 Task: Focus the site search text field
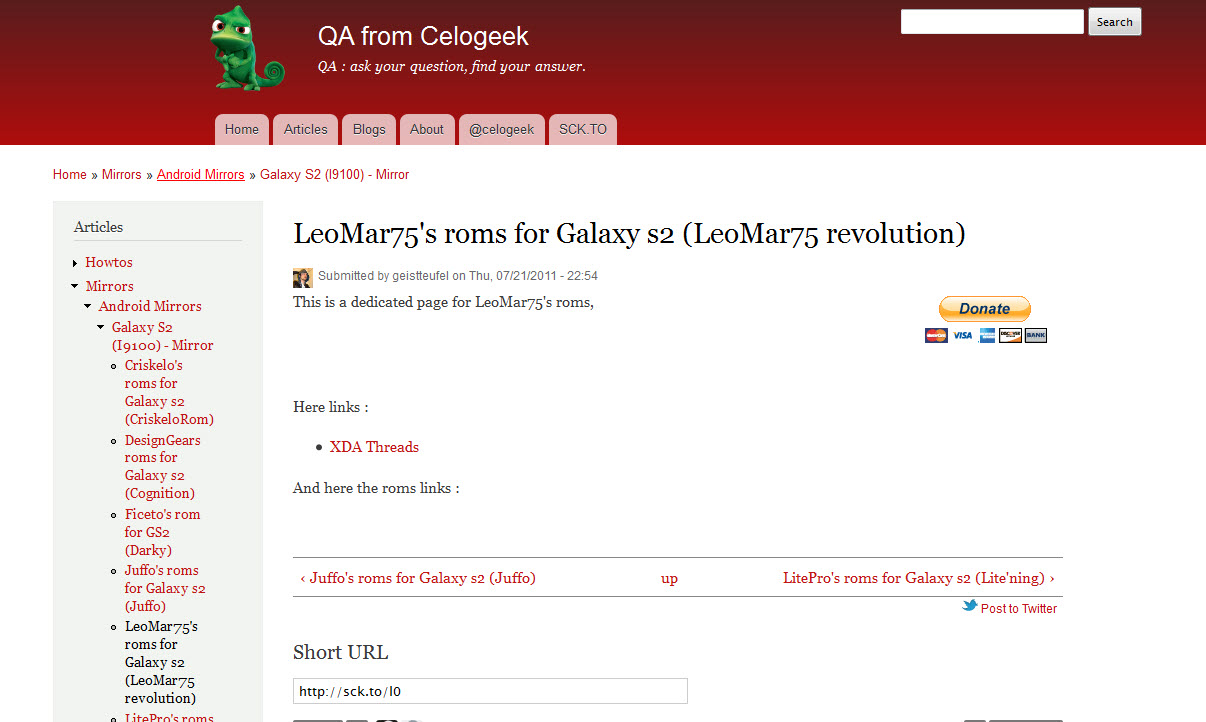(x=992, y=22)
